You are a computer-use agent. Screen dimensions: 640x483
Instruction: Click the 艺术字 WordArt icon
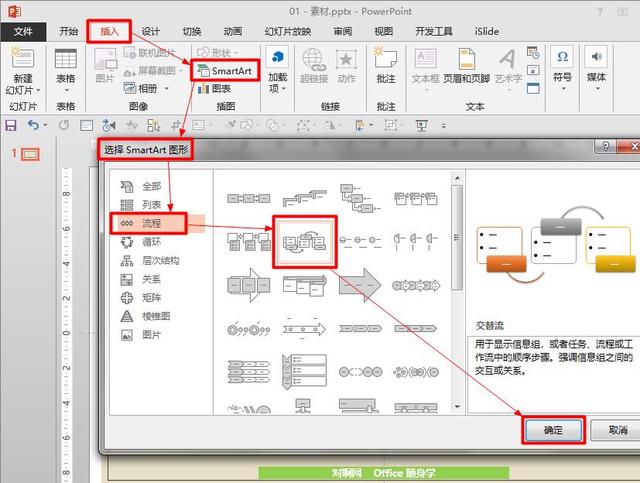508,58
